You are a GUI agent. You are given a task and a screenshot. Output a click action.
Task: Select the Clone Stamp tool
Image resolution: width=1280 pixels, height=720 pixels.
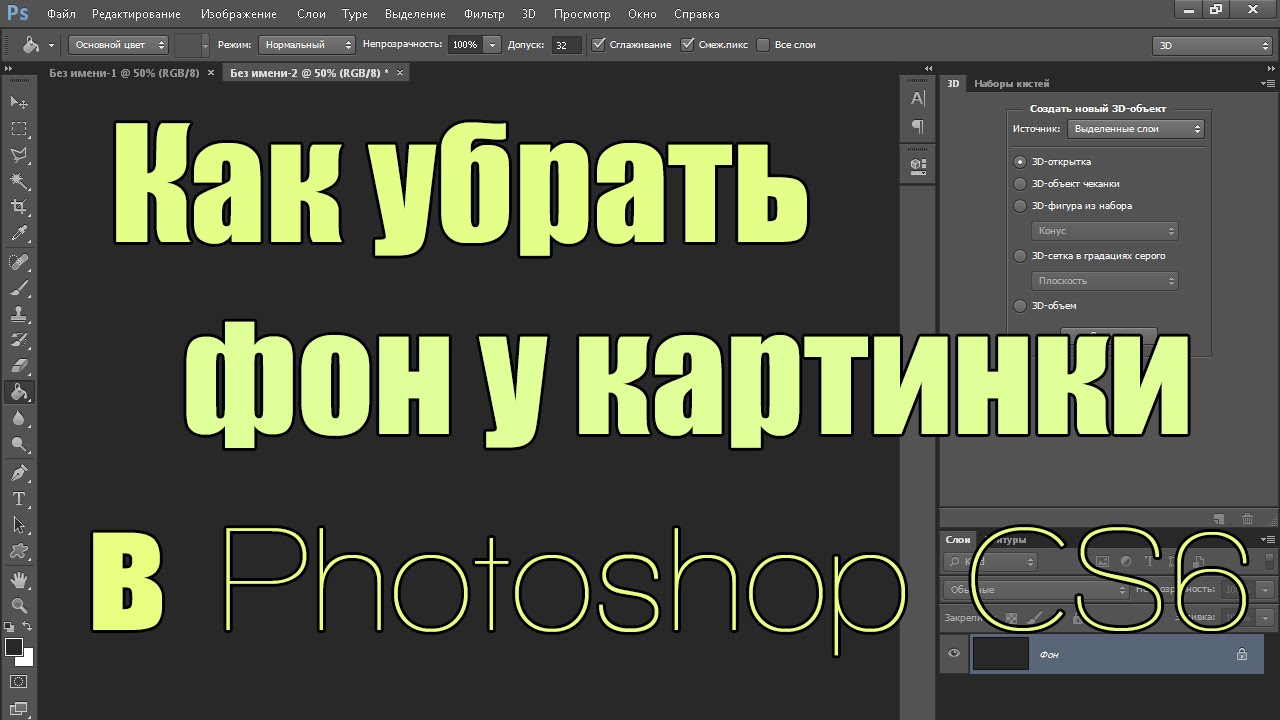tap(19, 314)
